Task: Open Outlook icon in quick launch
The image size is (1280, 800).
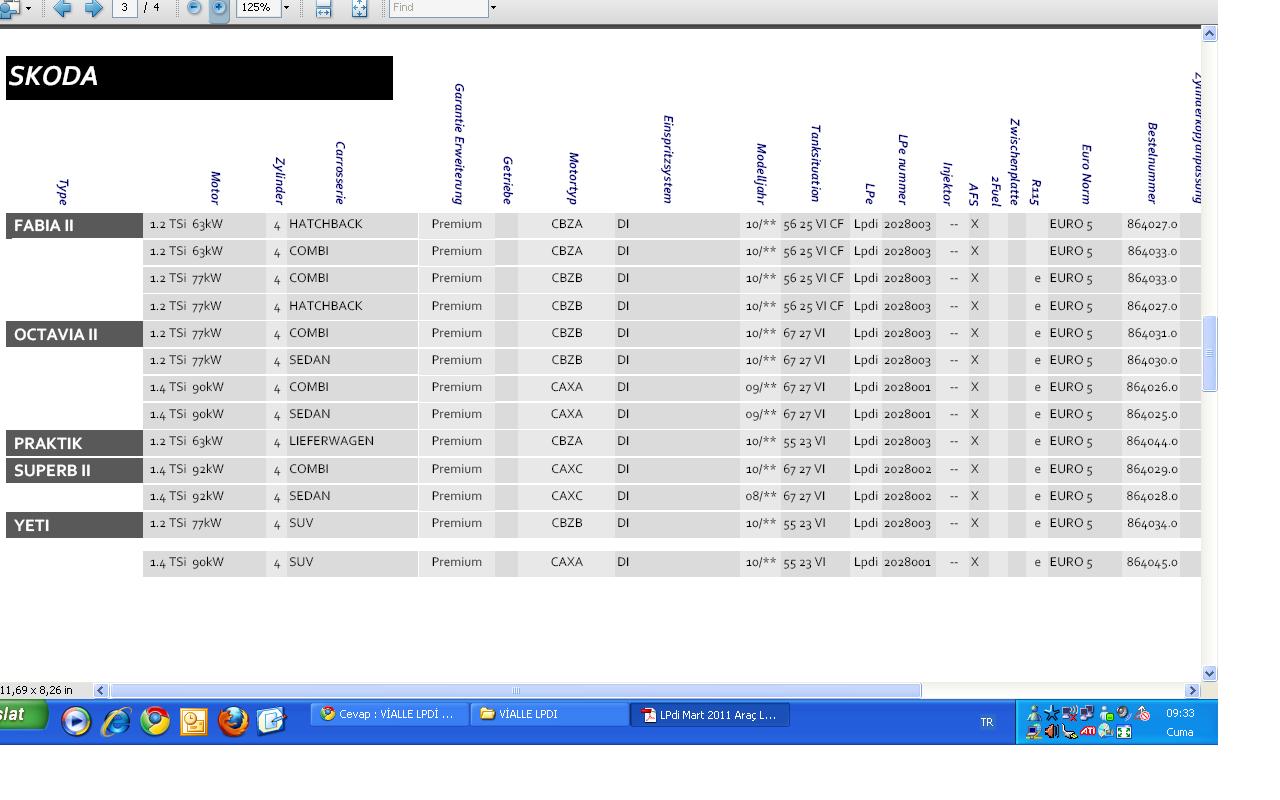Action: 194,721
